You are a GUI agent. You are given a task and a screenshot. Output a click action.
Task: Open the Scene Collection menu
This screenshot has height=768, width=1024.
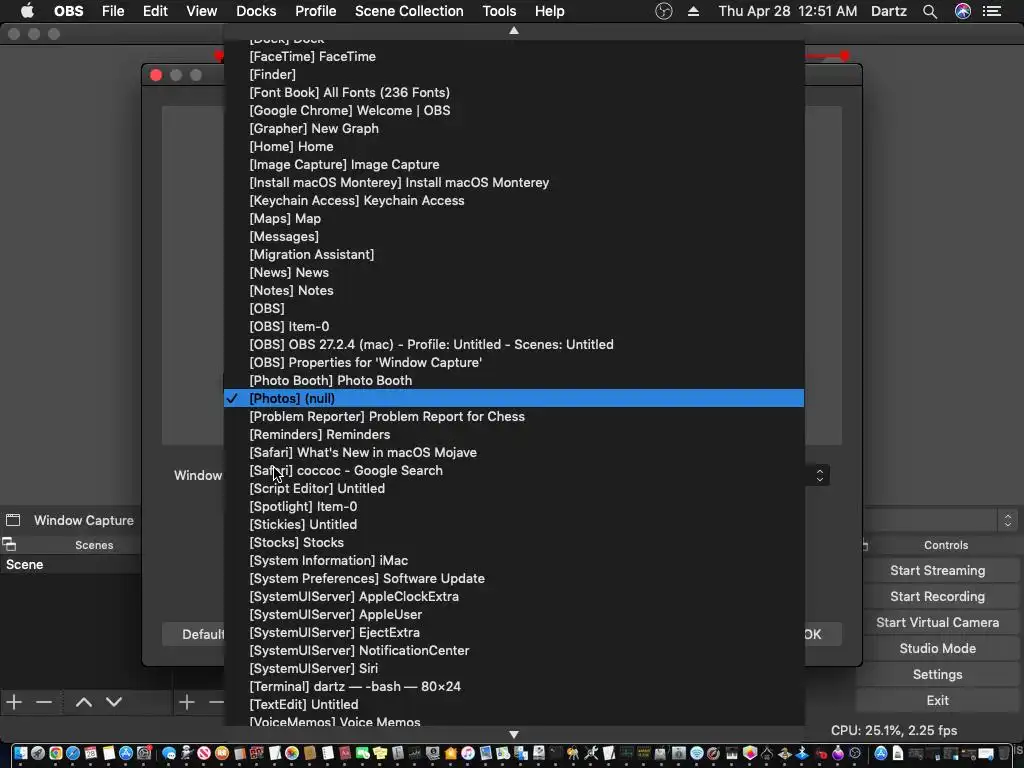pyautogui.click(x=409, y=11)
